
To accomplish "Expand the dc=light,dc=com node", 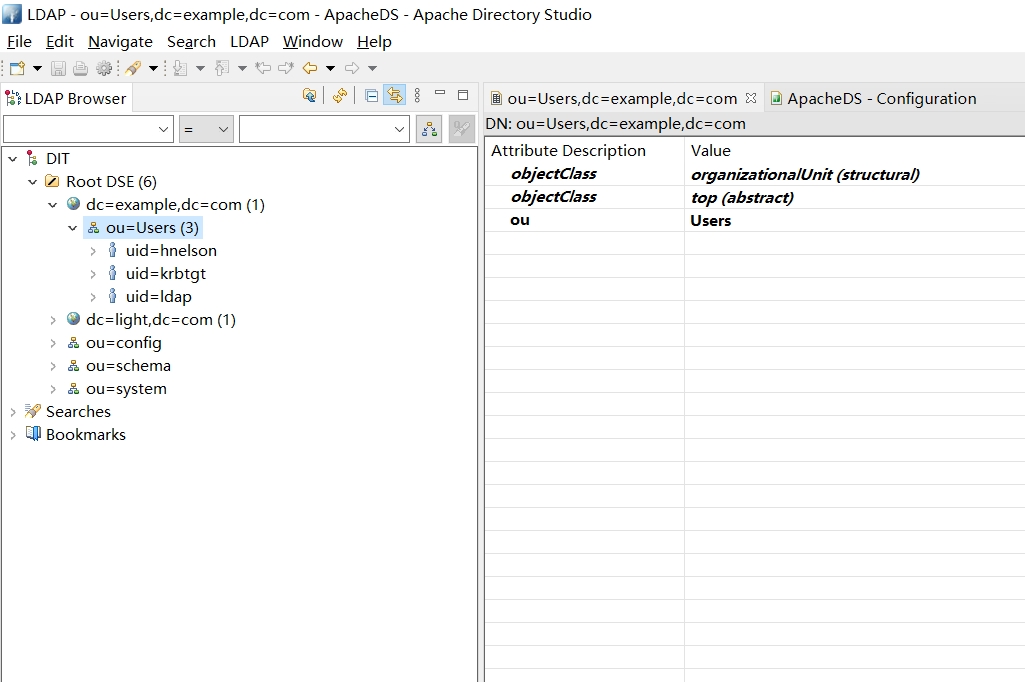I will coord(53,320).
